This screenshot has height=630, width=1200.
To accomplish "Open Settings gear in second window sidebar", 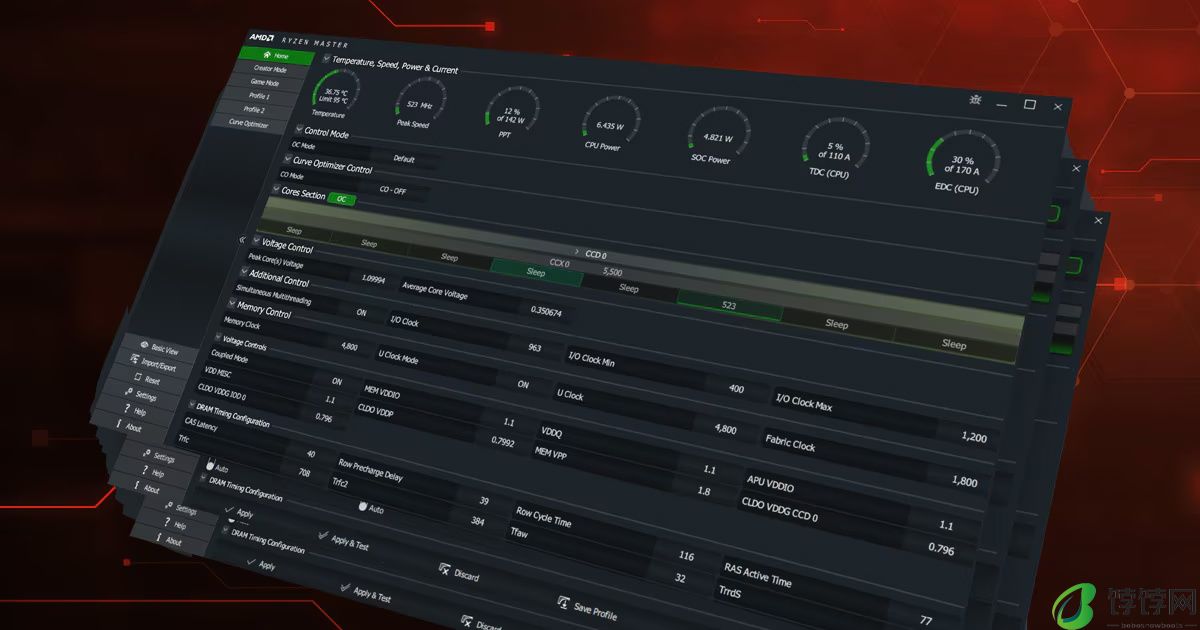I will tap(146, 453).
